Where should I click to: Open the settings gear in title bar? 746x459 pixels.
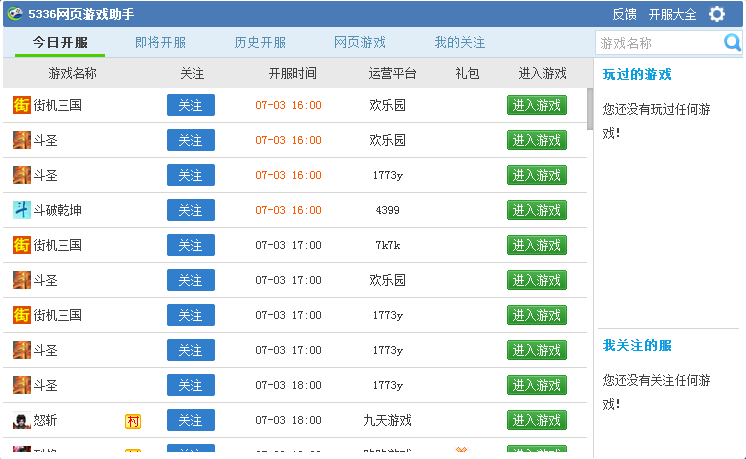point(717,14)
